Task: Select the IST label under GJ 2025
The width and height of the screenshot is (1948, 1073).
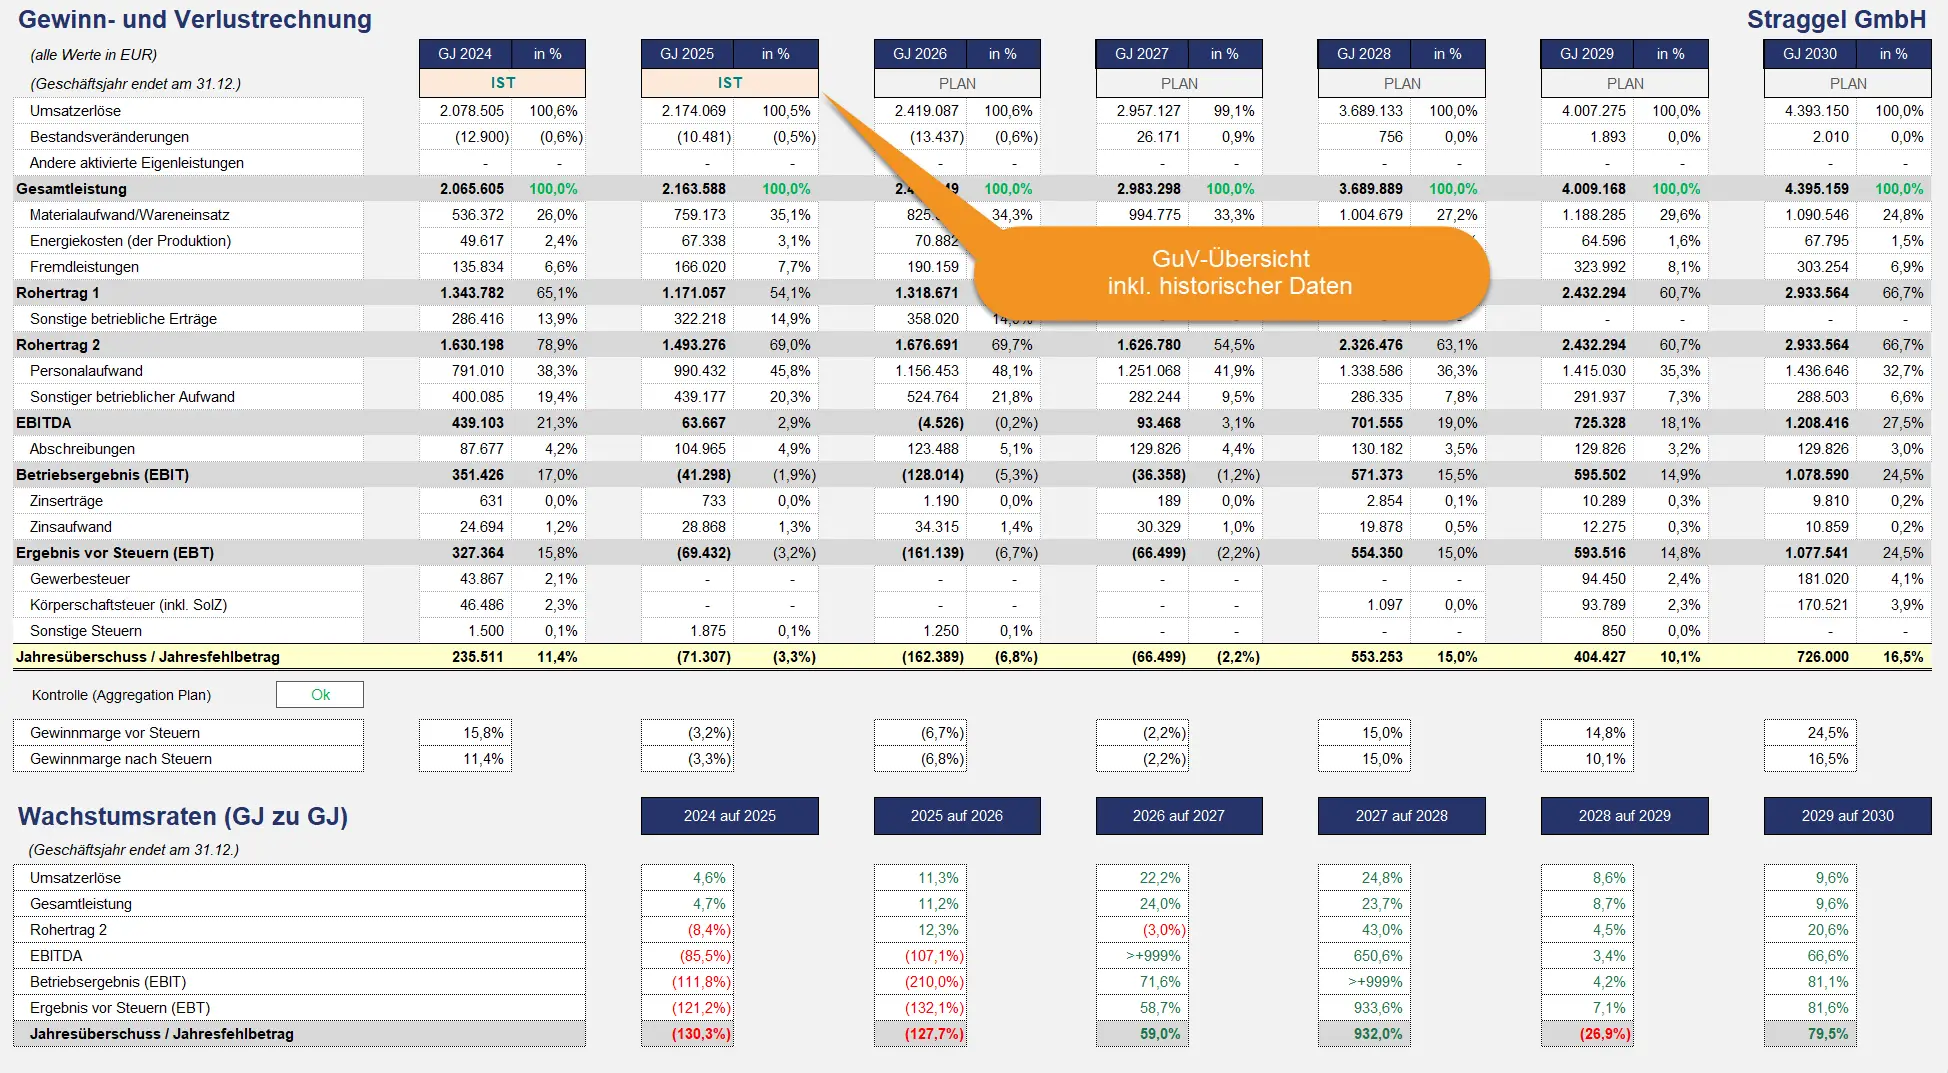Action: point(729,83)
